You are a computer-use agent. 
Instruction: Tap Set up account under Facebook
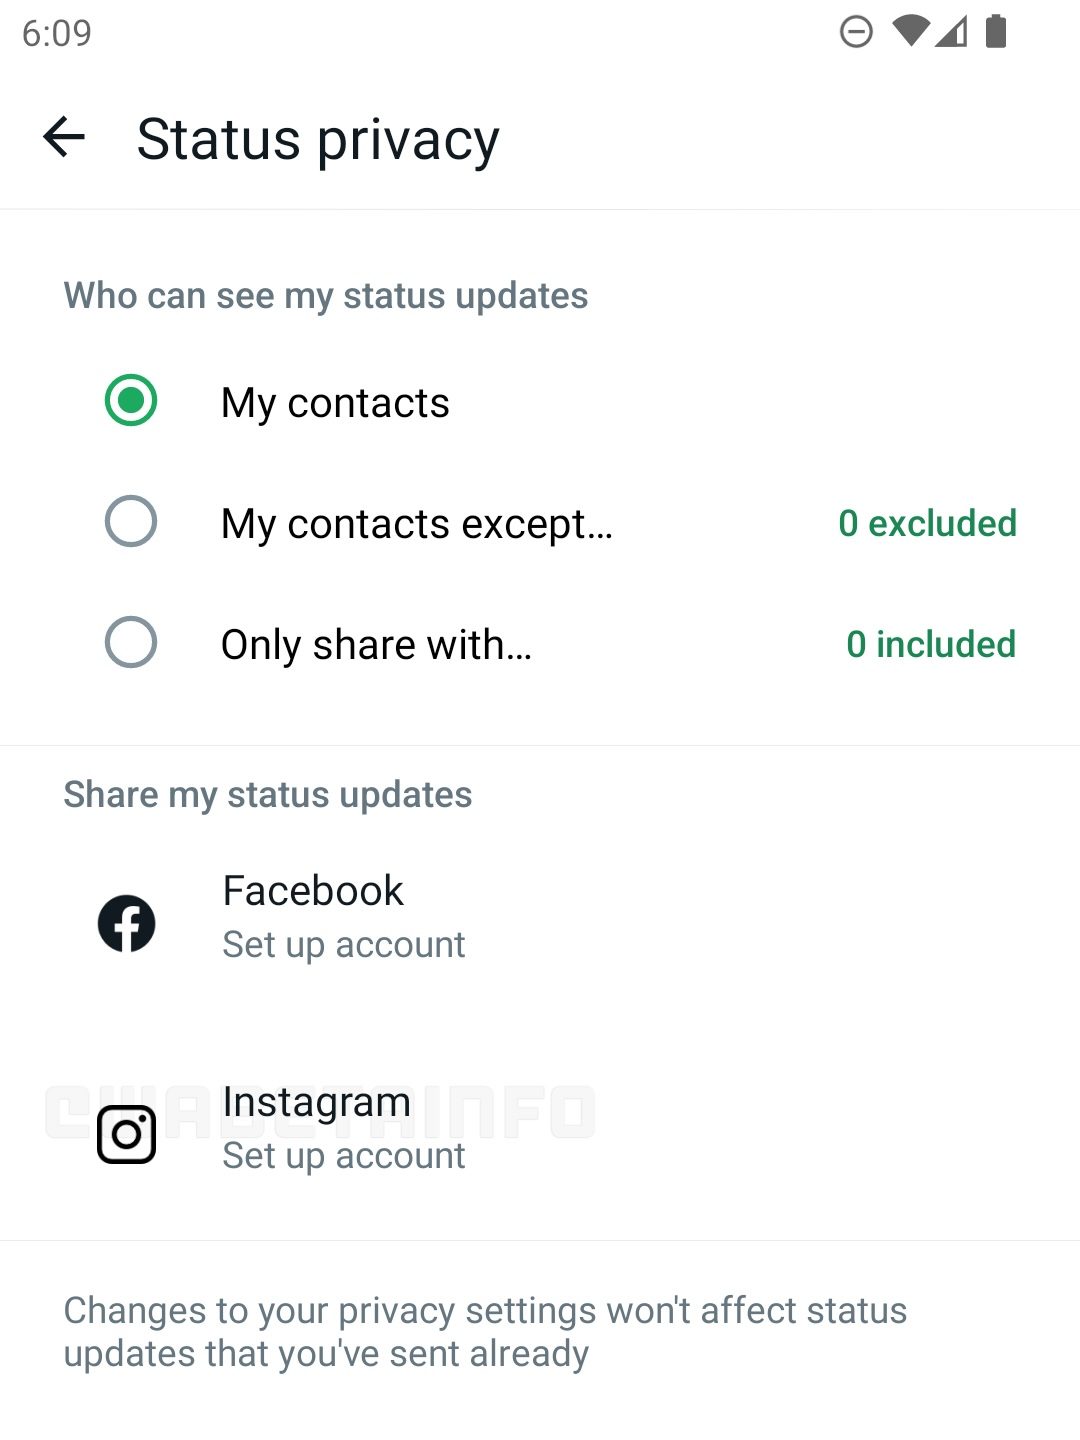pos(344,945)
